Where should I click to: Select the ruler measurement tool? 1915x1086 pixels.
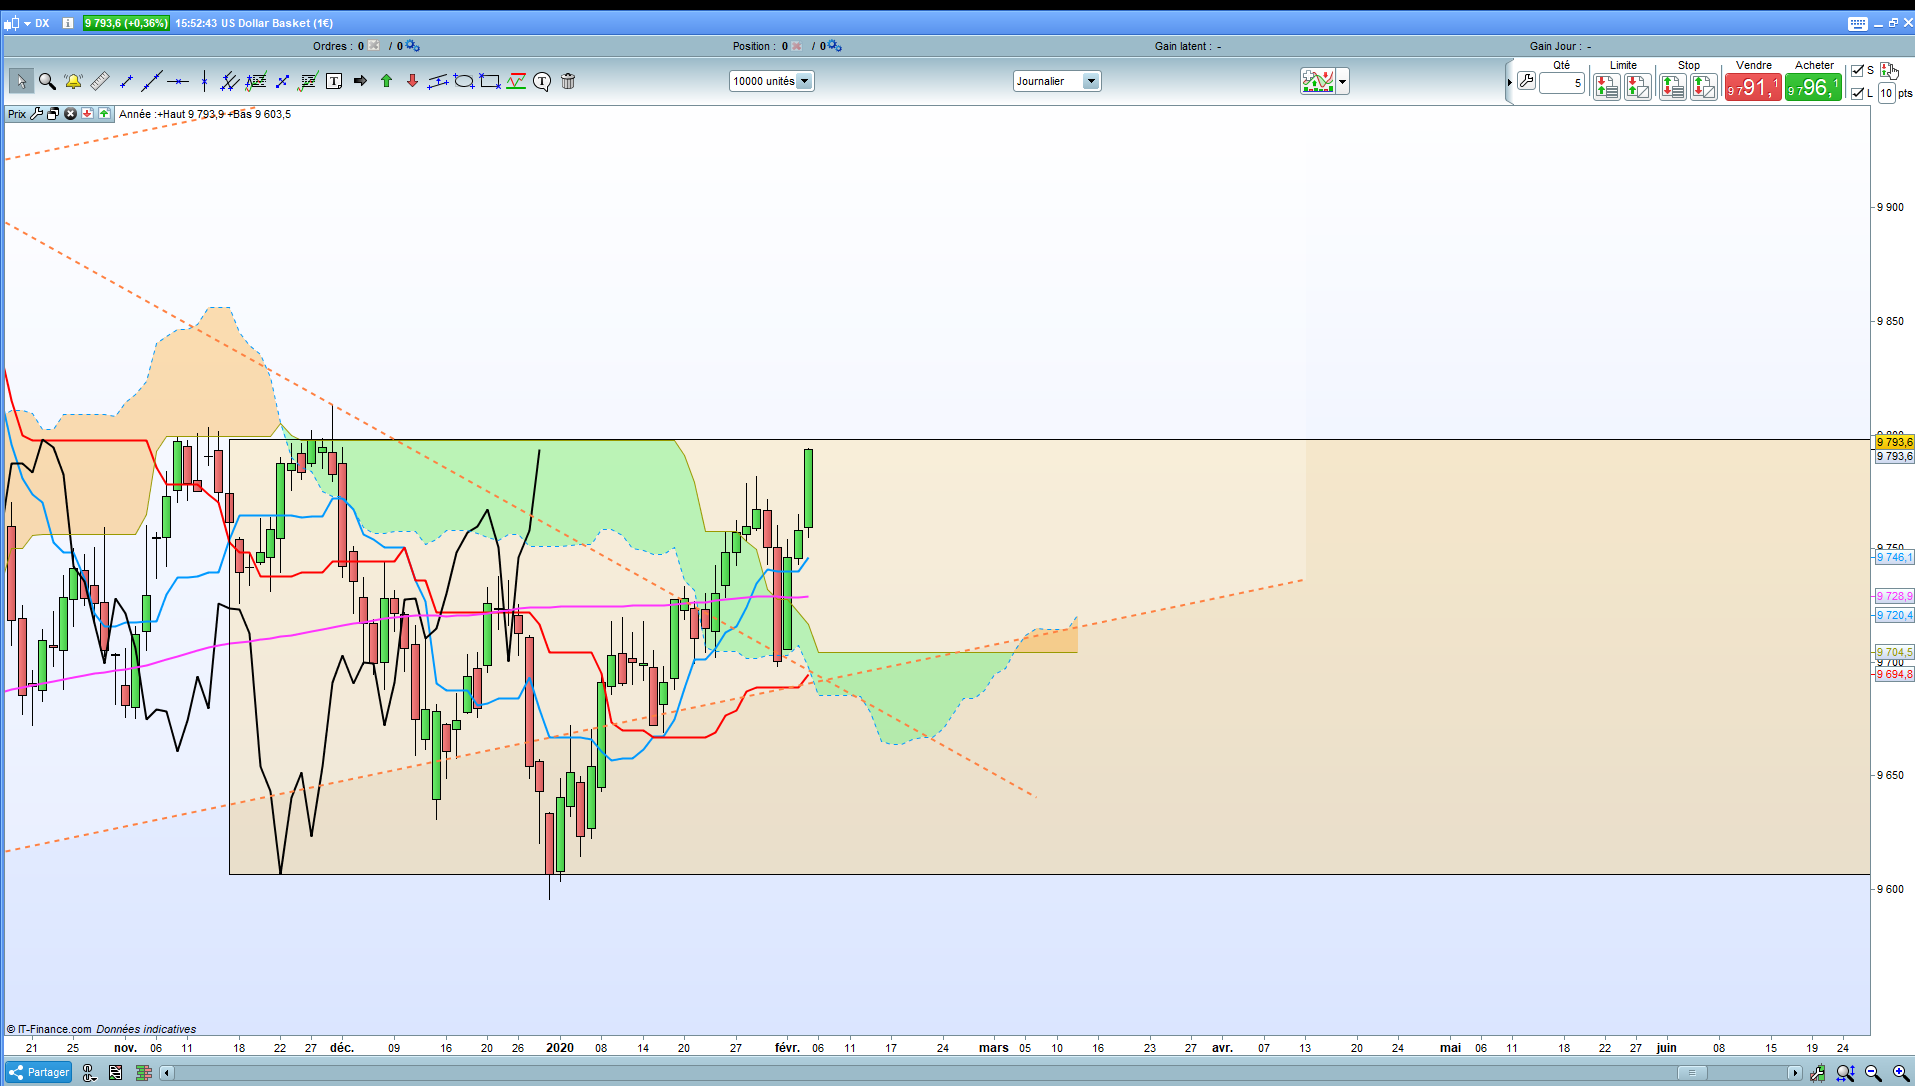100,82
